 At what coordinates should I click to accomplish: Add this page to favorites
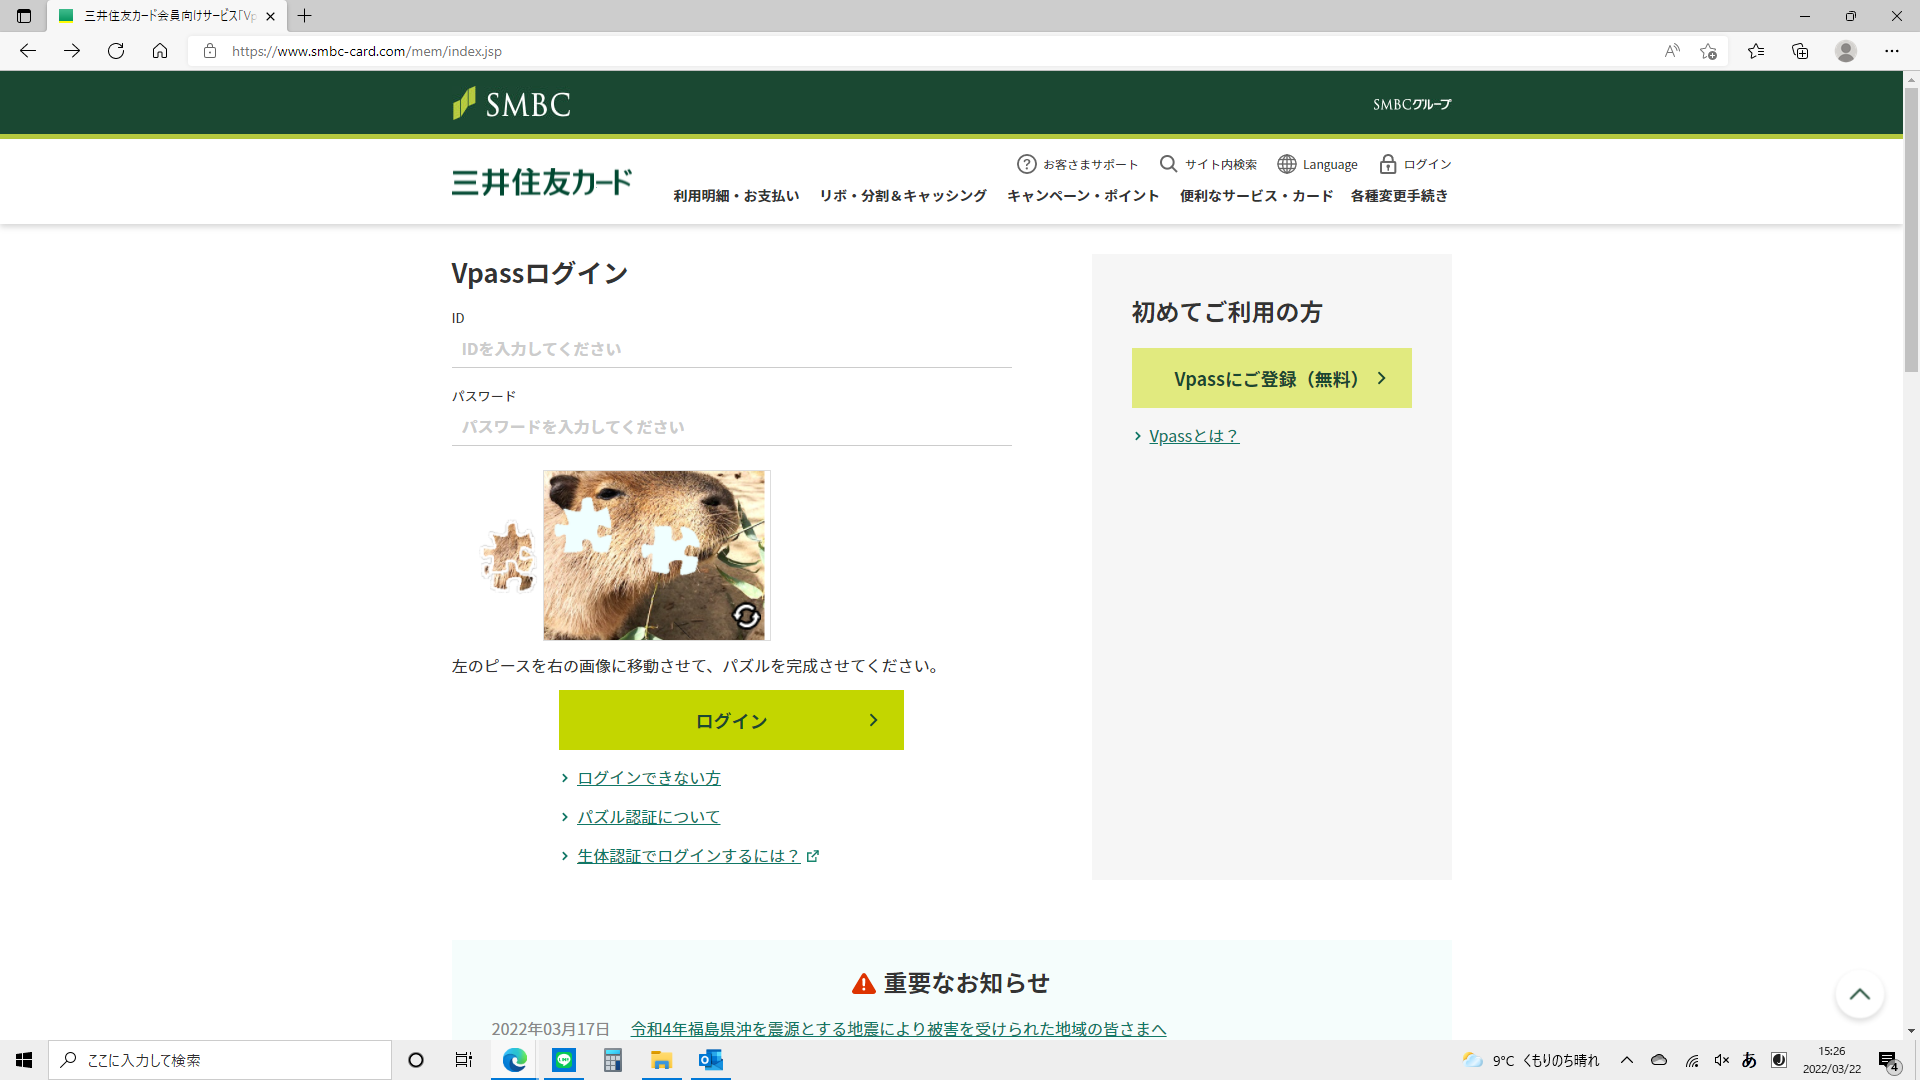pyautogui.click(x=1708, y=51)
